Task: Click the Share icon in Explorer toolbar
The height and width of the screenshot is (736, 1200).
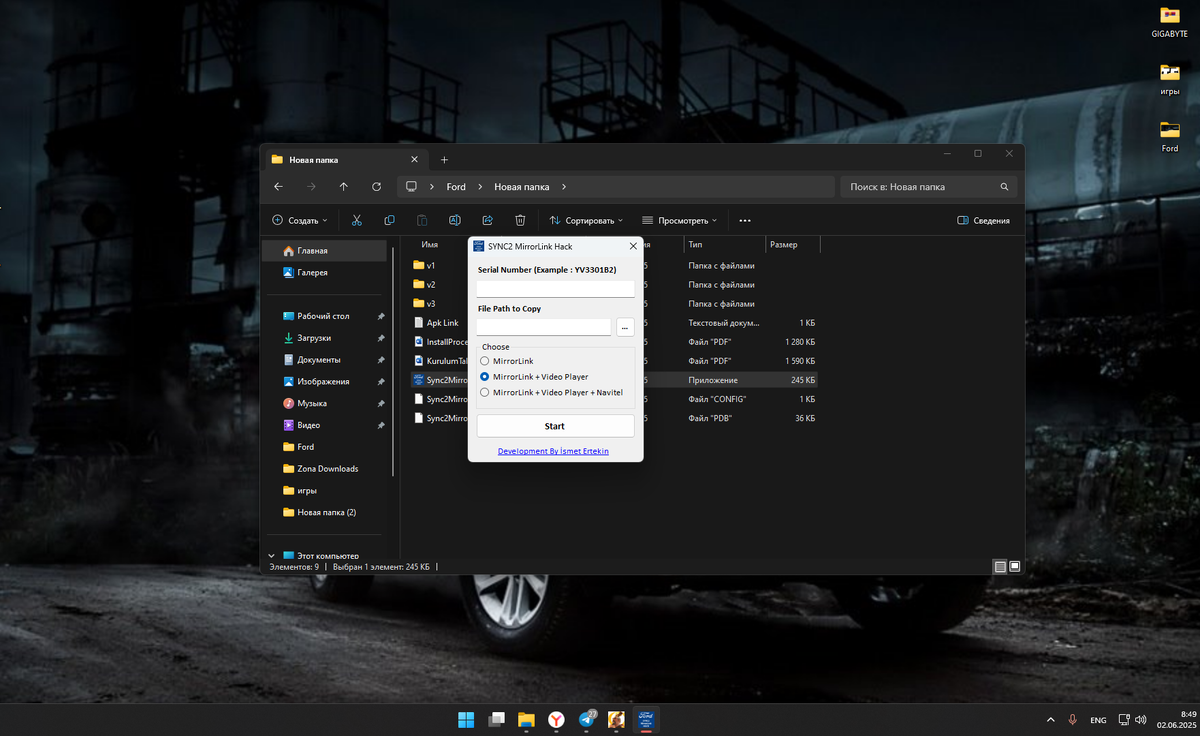Action: [x=487, y=220]
